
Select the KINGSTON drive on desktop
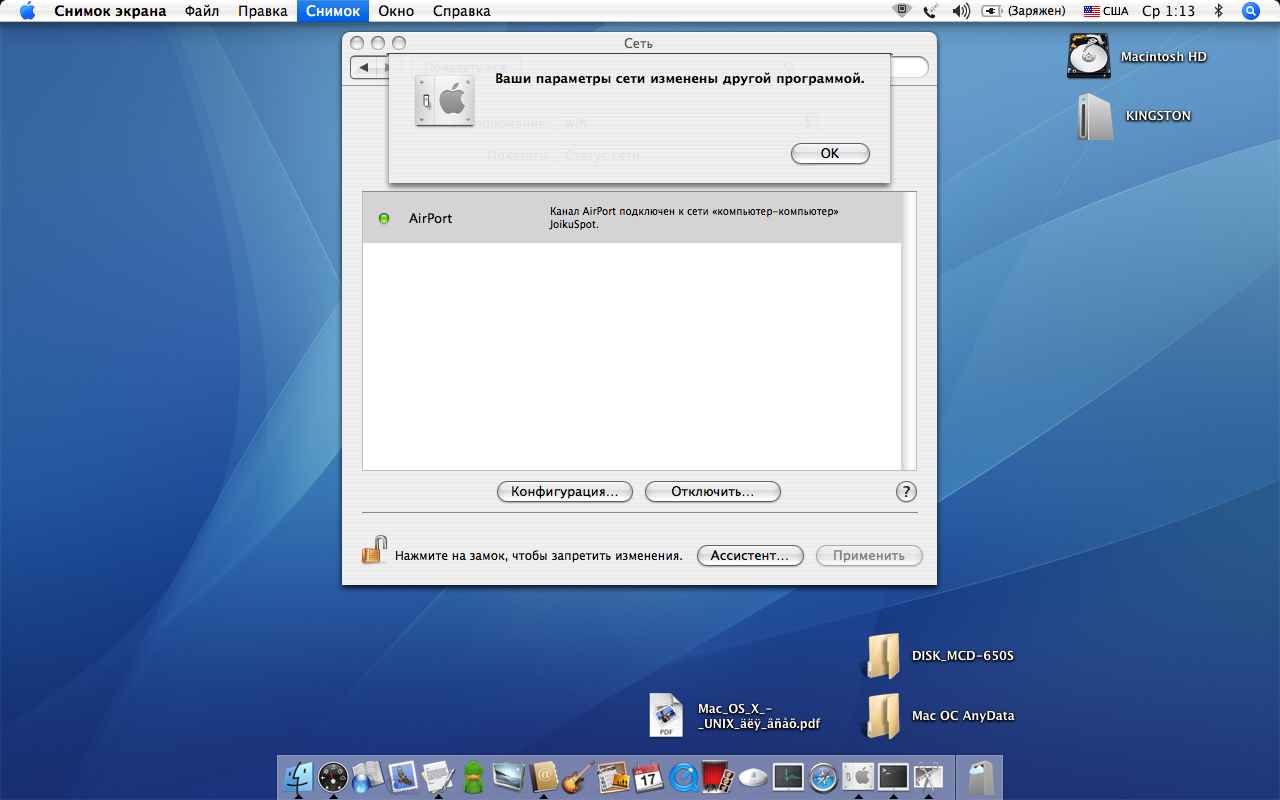pos(1095,116)
